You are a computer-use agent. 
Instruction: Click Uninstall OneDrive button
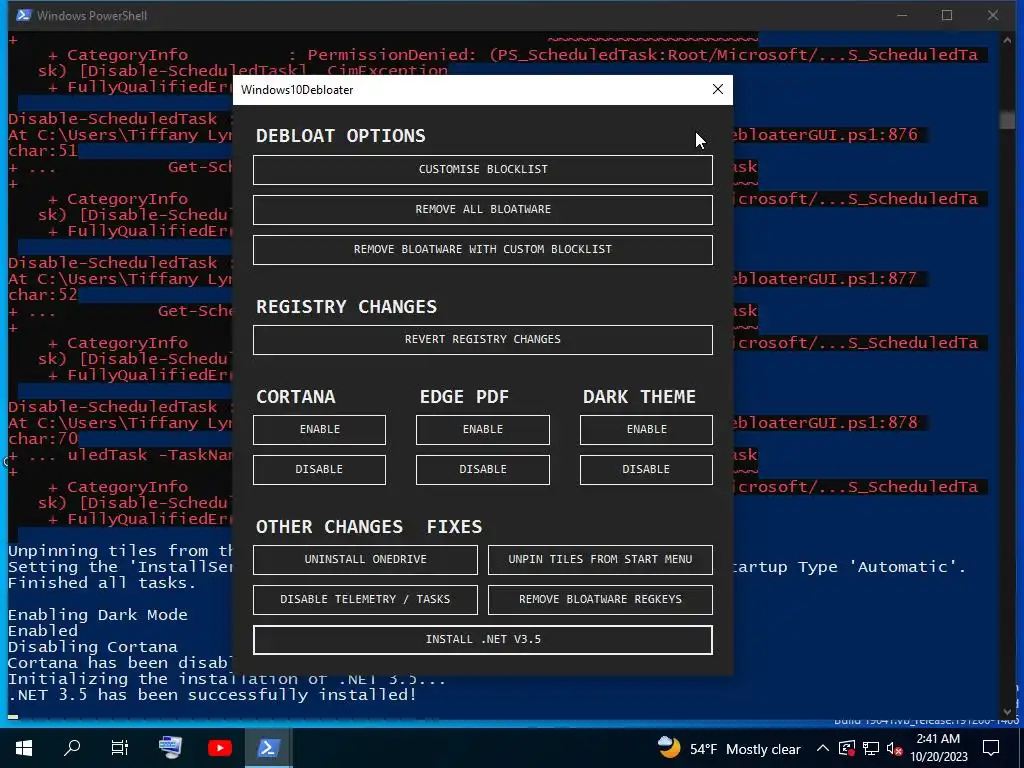coord(365,560)
